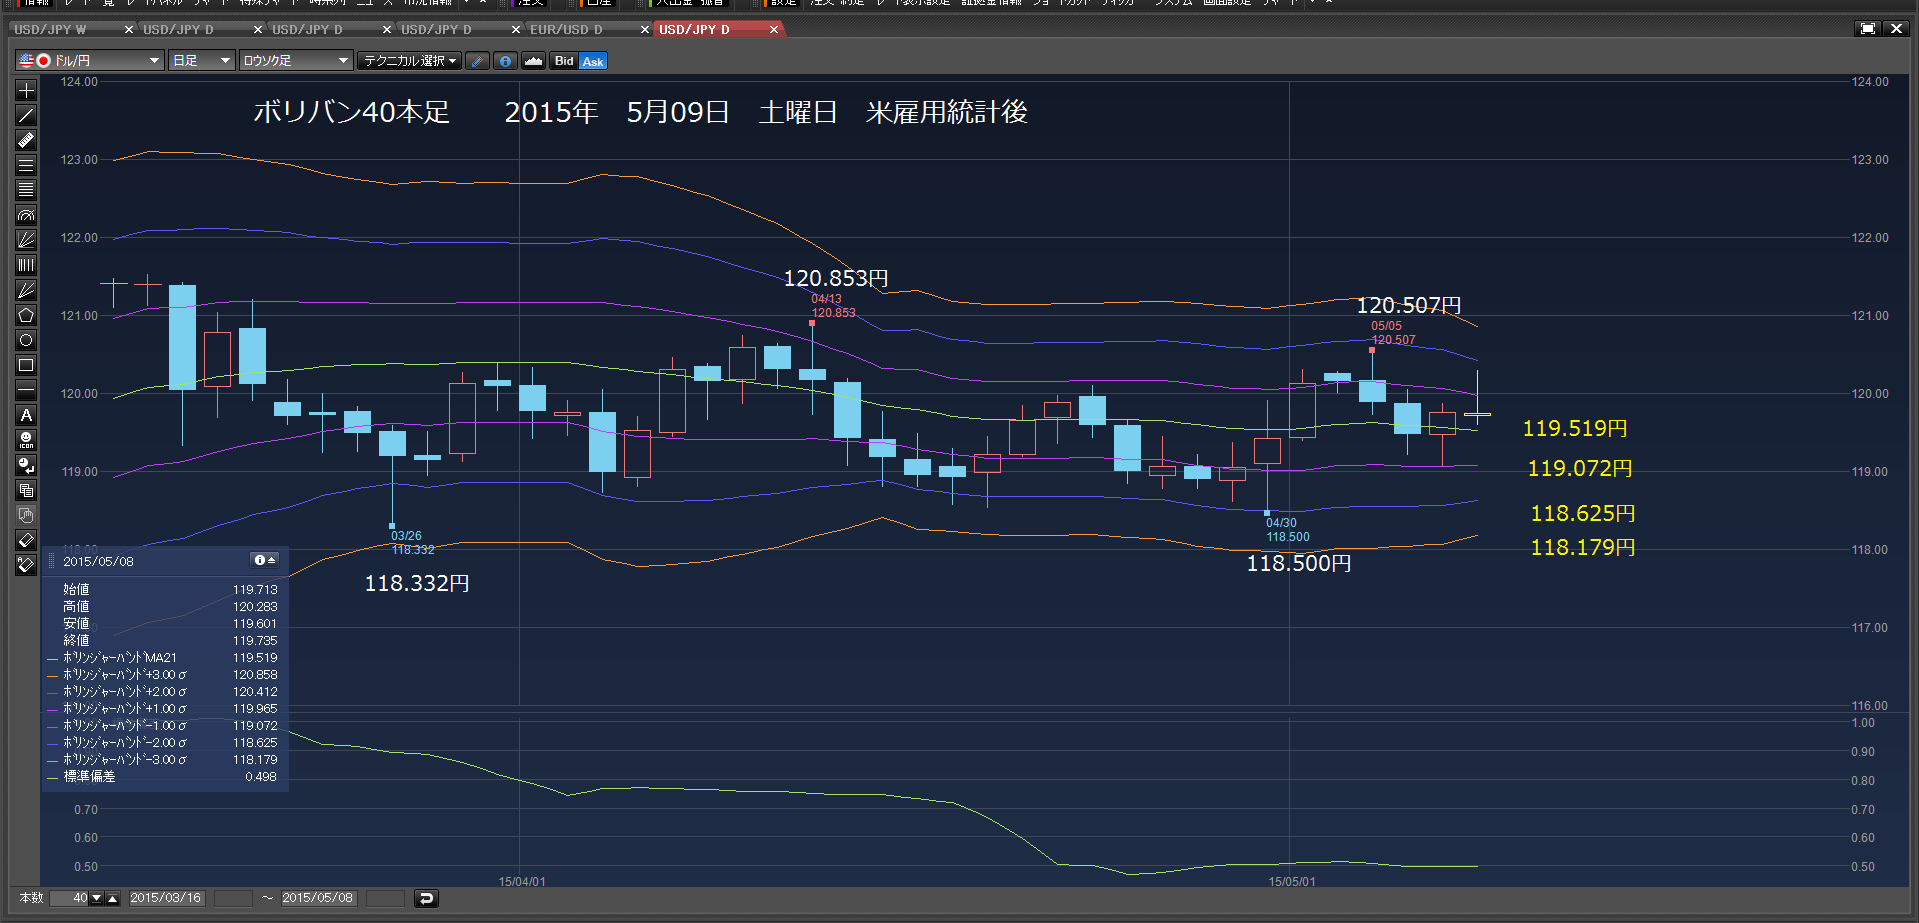This screenshot has height=923, width=1919.
Task: Click the start date field 2015/03/16
Action: [166, 898]
